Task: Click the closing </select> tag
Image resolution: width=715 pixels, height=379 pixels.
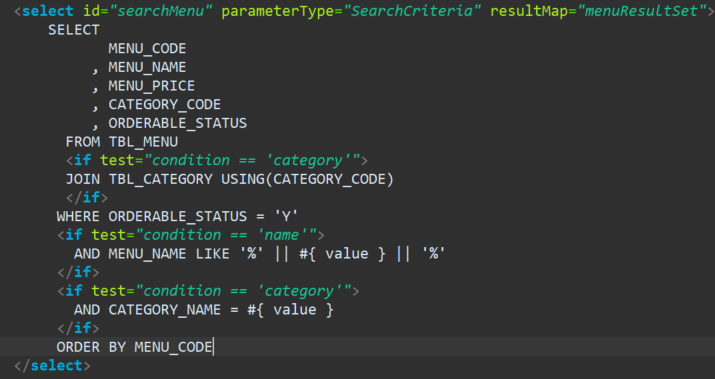Action: (52, 366)
